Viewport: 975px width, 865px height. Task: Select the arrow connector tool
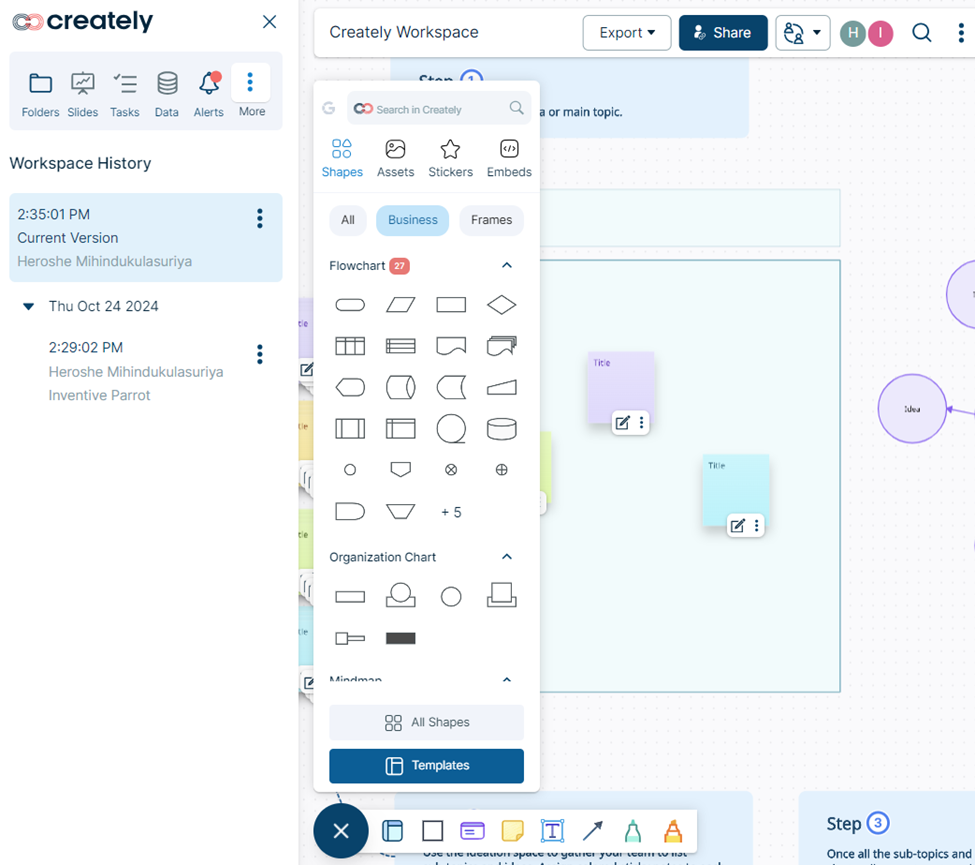coord(592,831)
